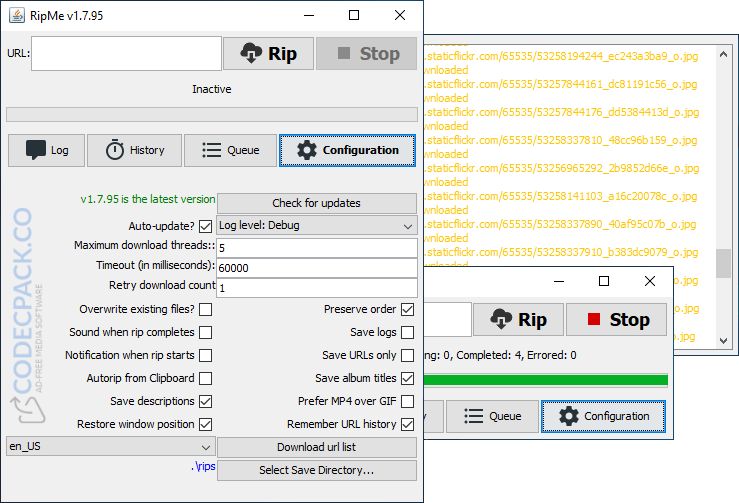Open the .\rips save directory link
The width and height of the screenshot is (739, 503).
204,467
